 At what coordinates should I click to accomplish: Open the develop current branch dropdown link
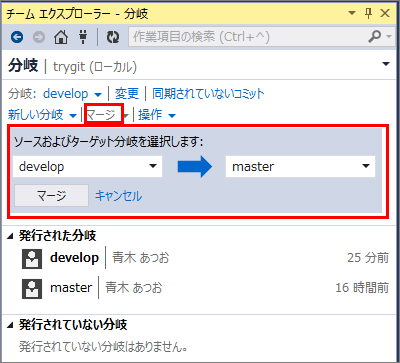72,94
